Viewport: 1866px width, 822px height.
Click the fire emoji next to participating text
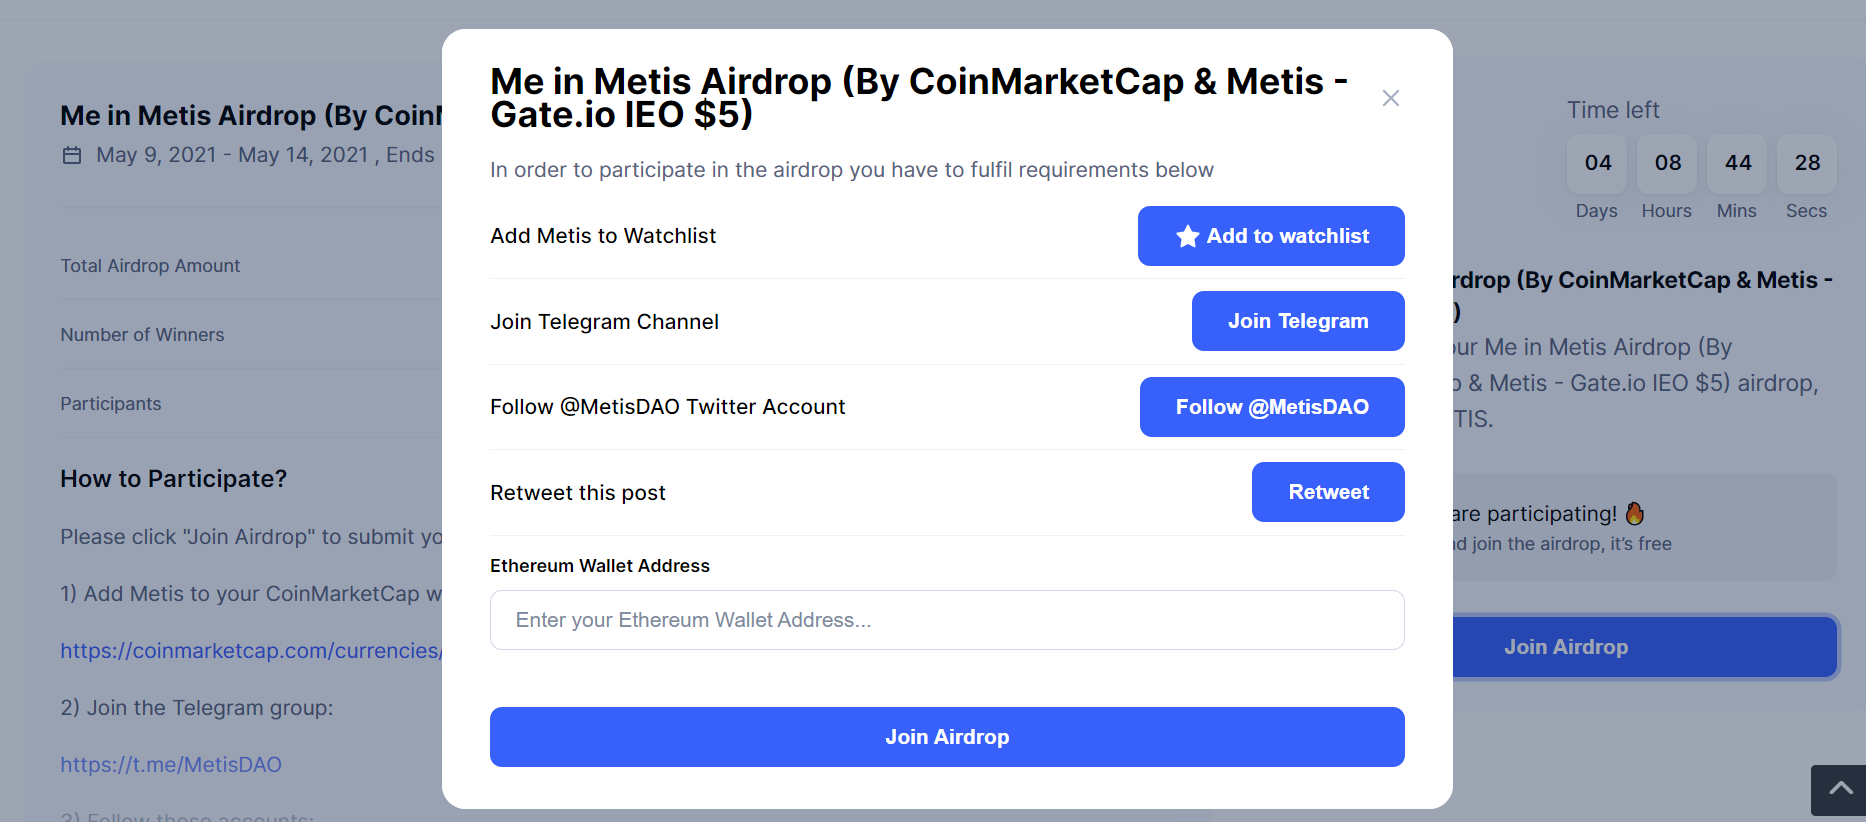point(1635,513)
